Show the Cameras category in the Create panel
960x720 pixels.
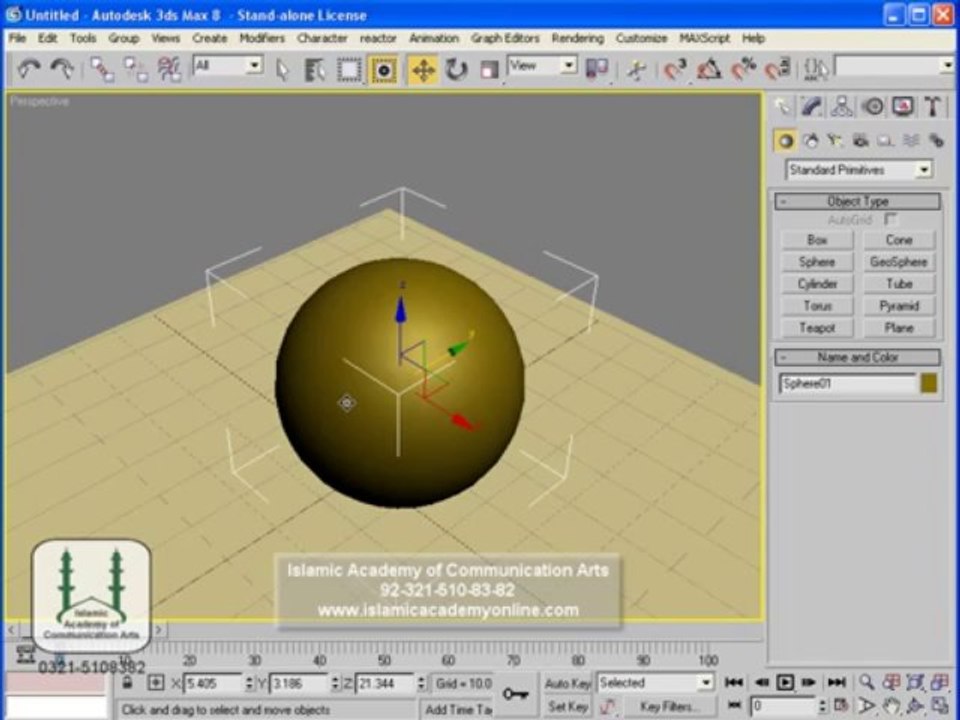click(x=860, y=141)
